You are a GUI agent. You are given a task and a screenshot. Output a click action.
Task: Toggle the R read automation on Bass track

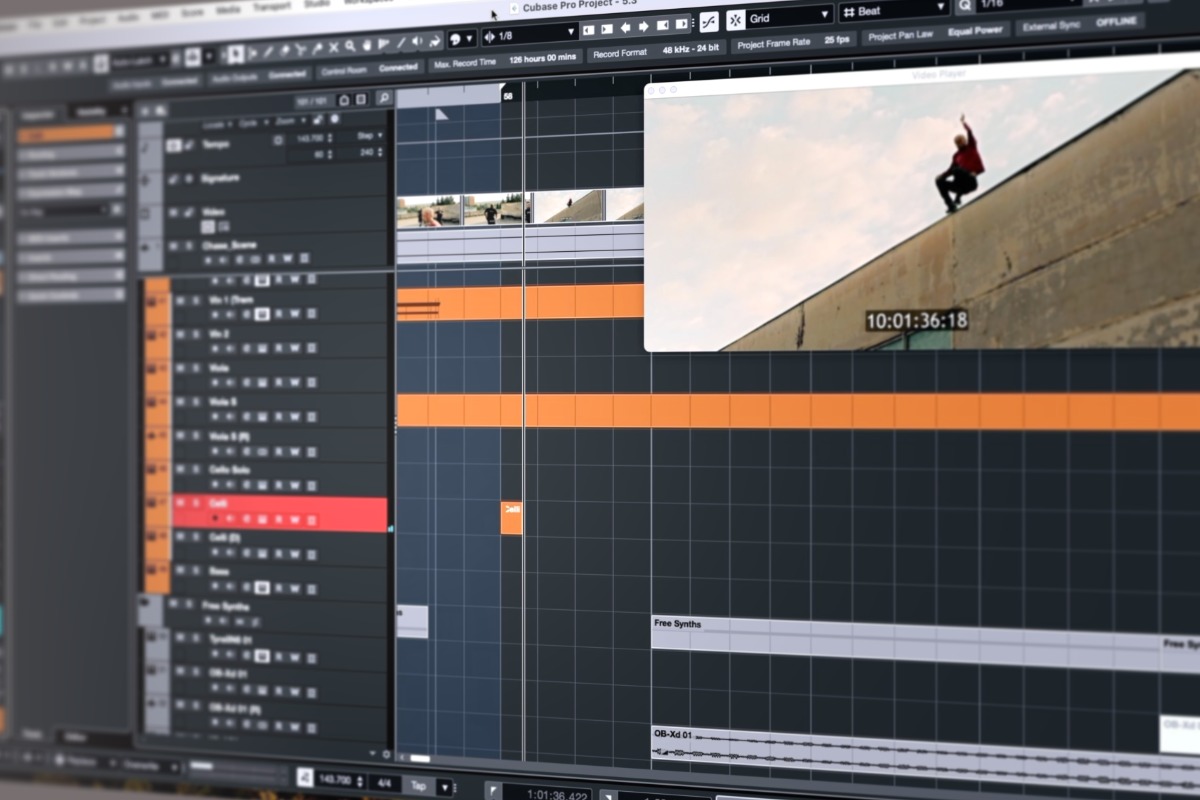tap(278, 588)
